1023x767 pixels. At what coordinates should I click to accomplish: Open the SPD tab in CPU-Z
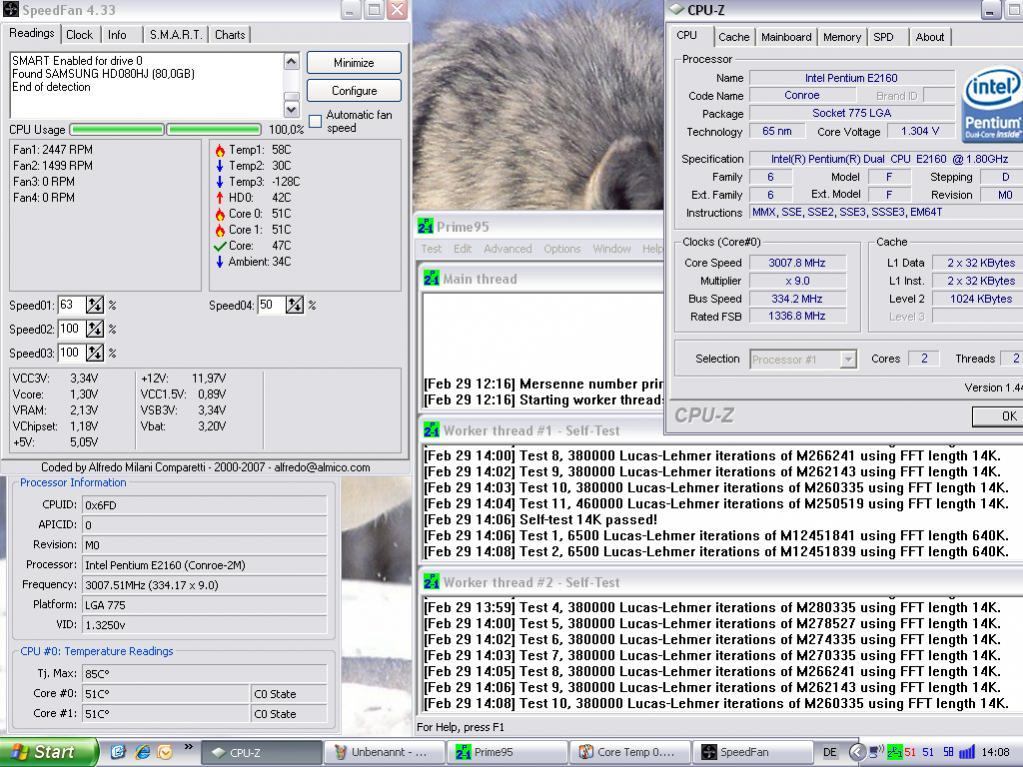click(x=883, y=37)
